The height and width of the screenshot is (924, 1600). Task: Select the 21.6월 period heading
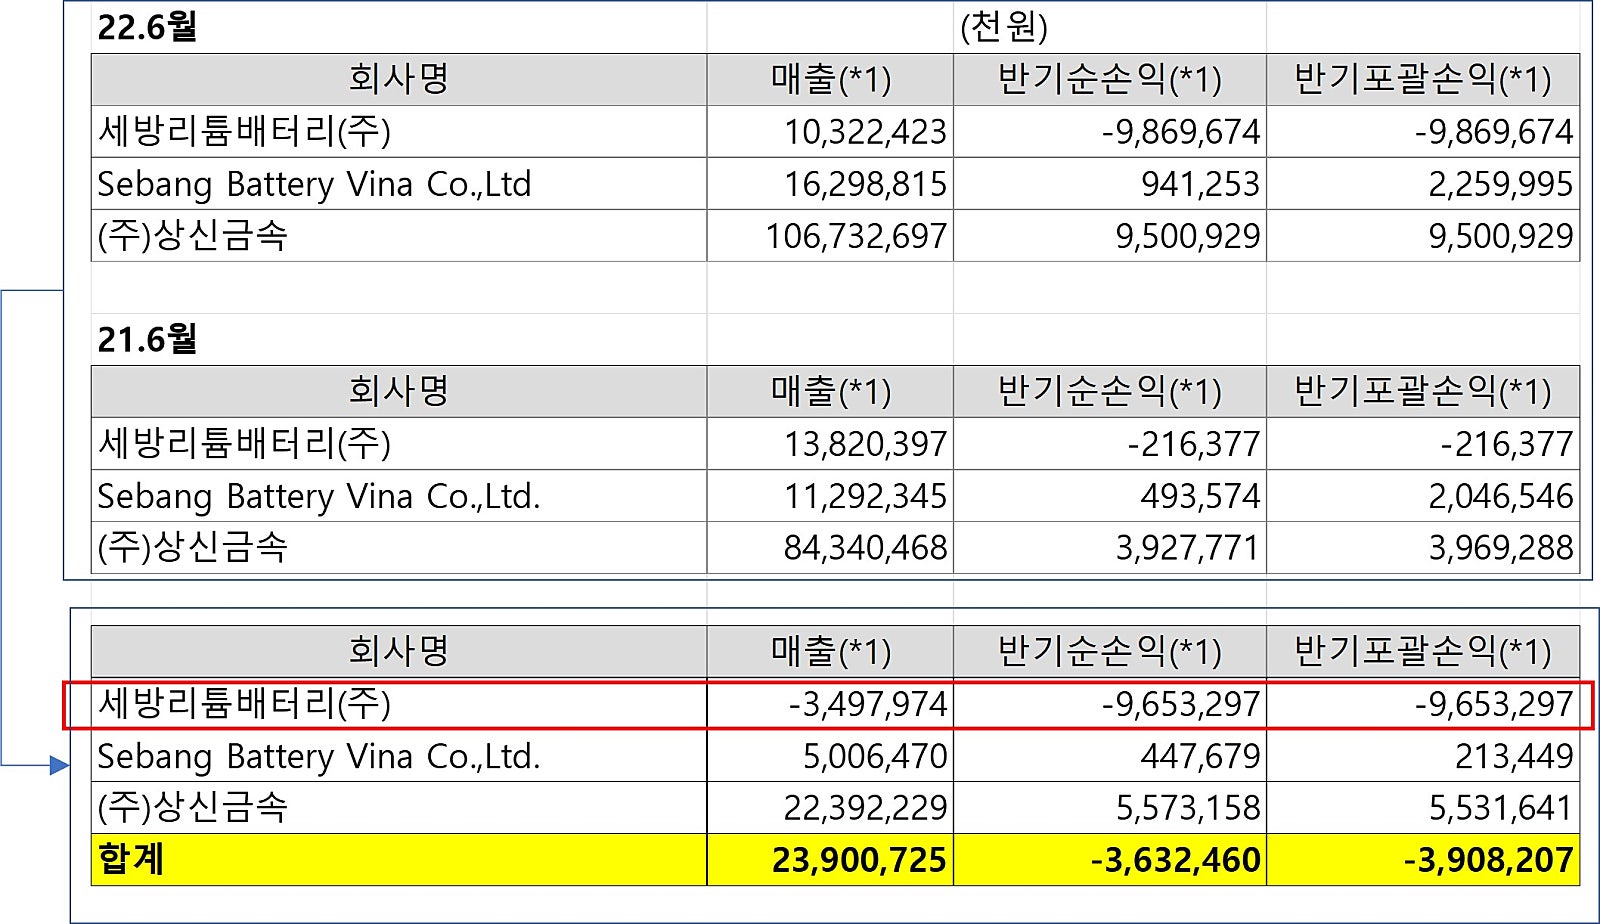point(147,339)
